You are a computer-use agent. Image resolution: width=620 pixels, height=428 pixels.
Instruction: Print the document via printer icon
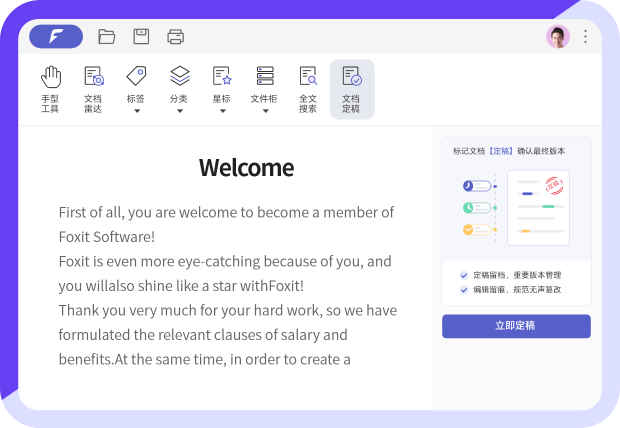coord(176,37)
